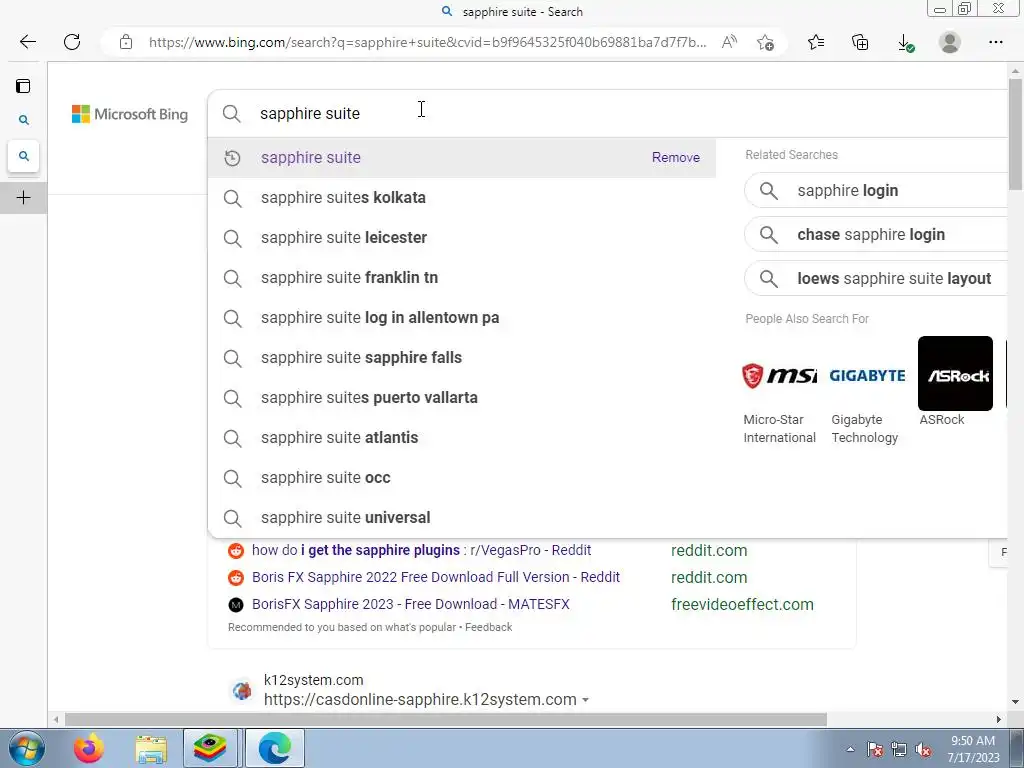Open BorisFX Sapphire 2023 MATESFX link

tap(411, 604)
